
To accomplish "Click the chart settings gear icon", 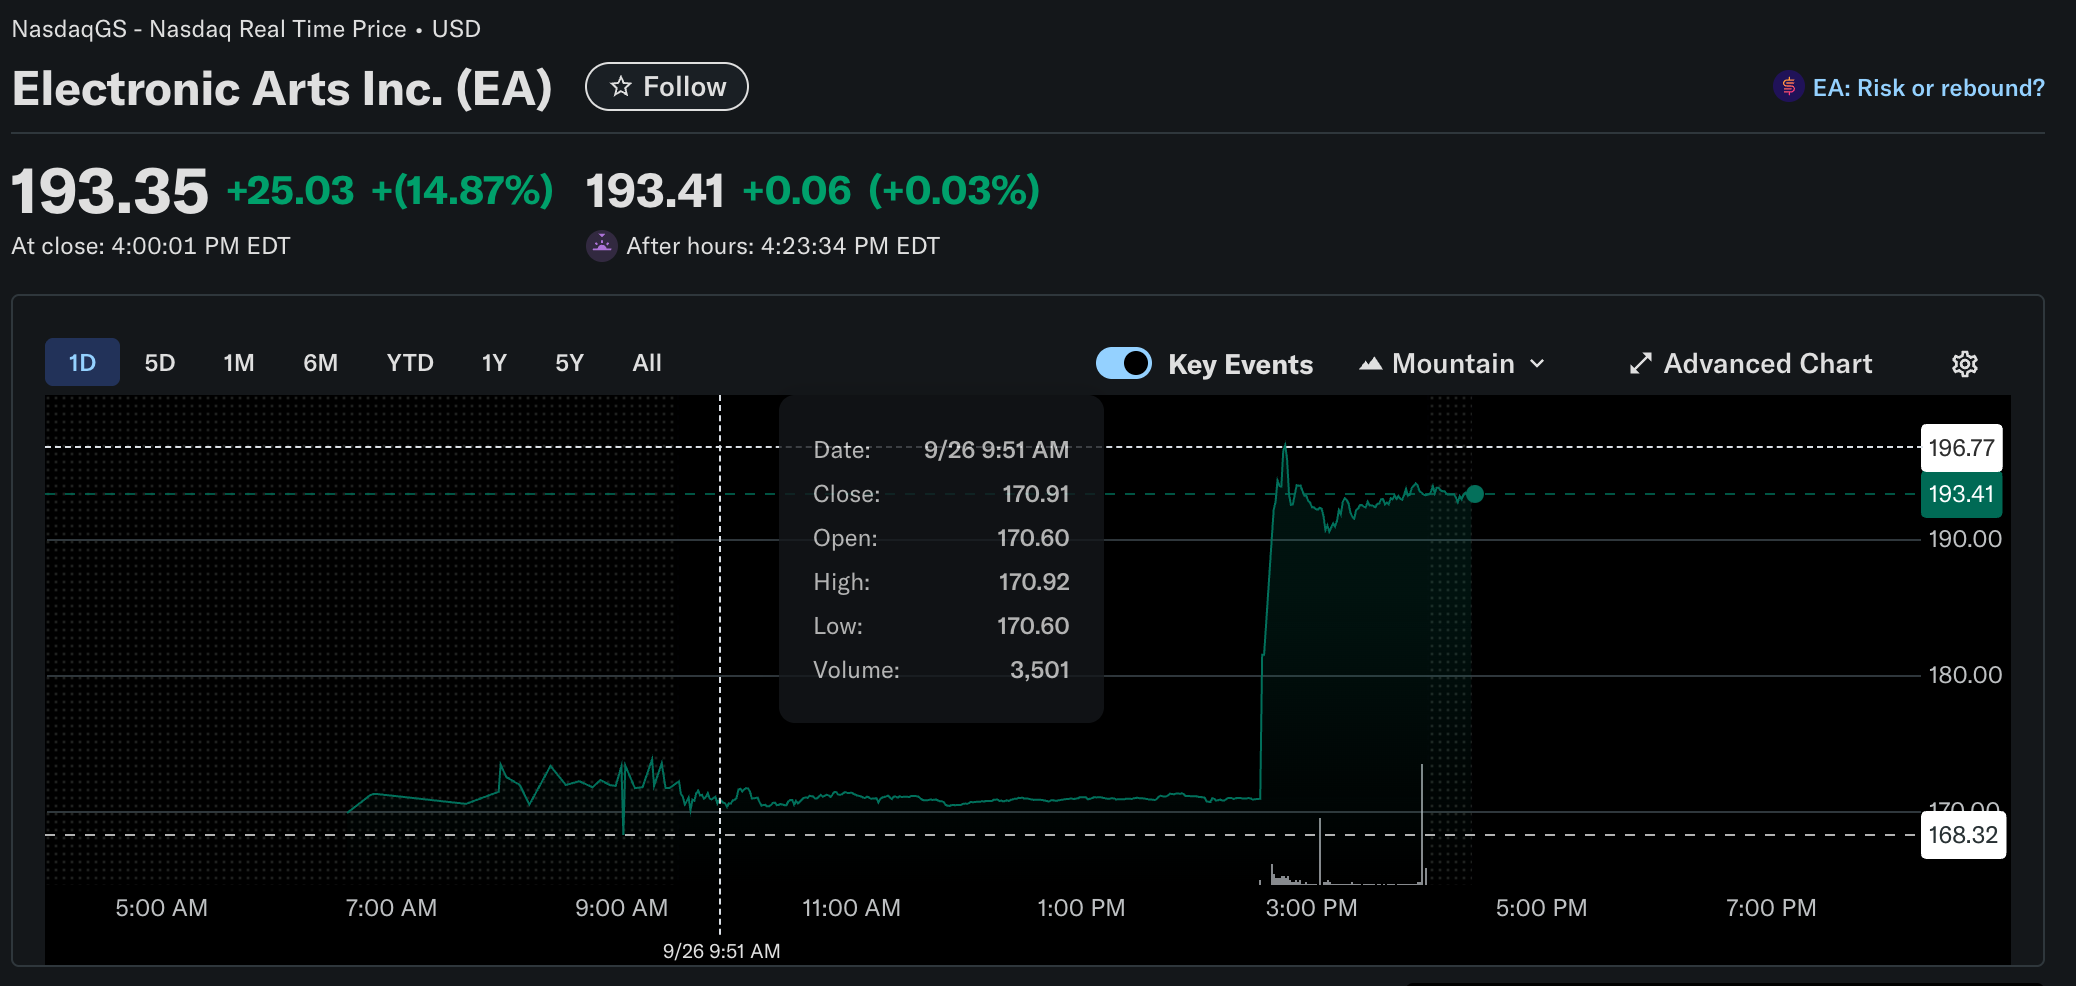I will (1964, 364).
